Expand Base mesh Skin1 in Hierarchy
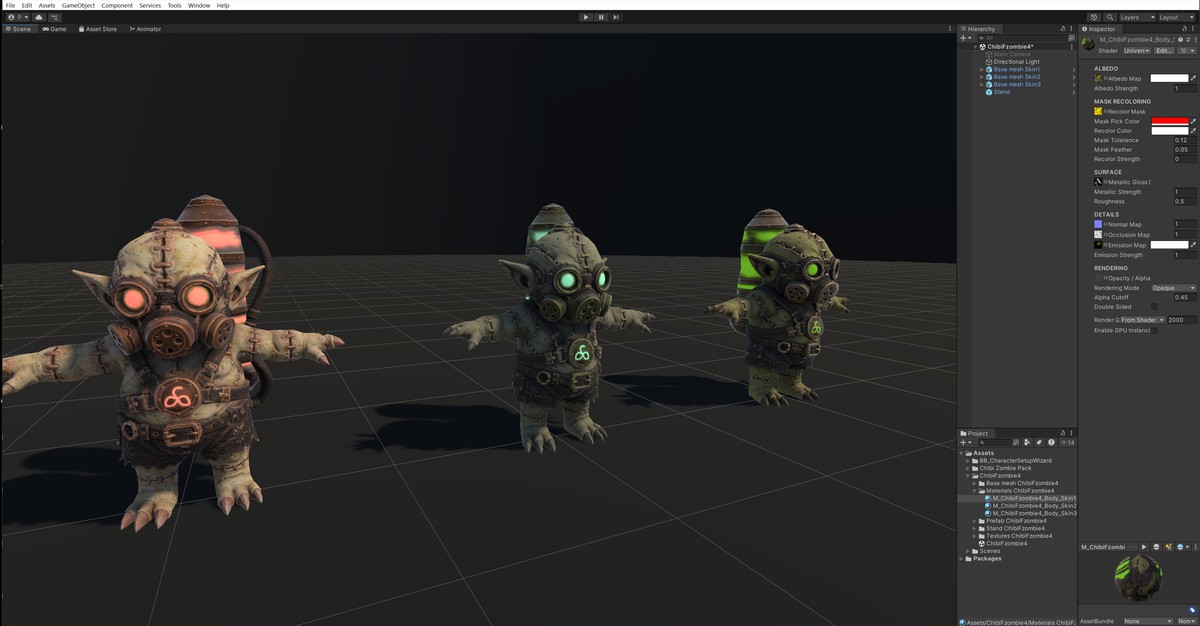This screenshot has width=1200, height=626. (982, 69)
